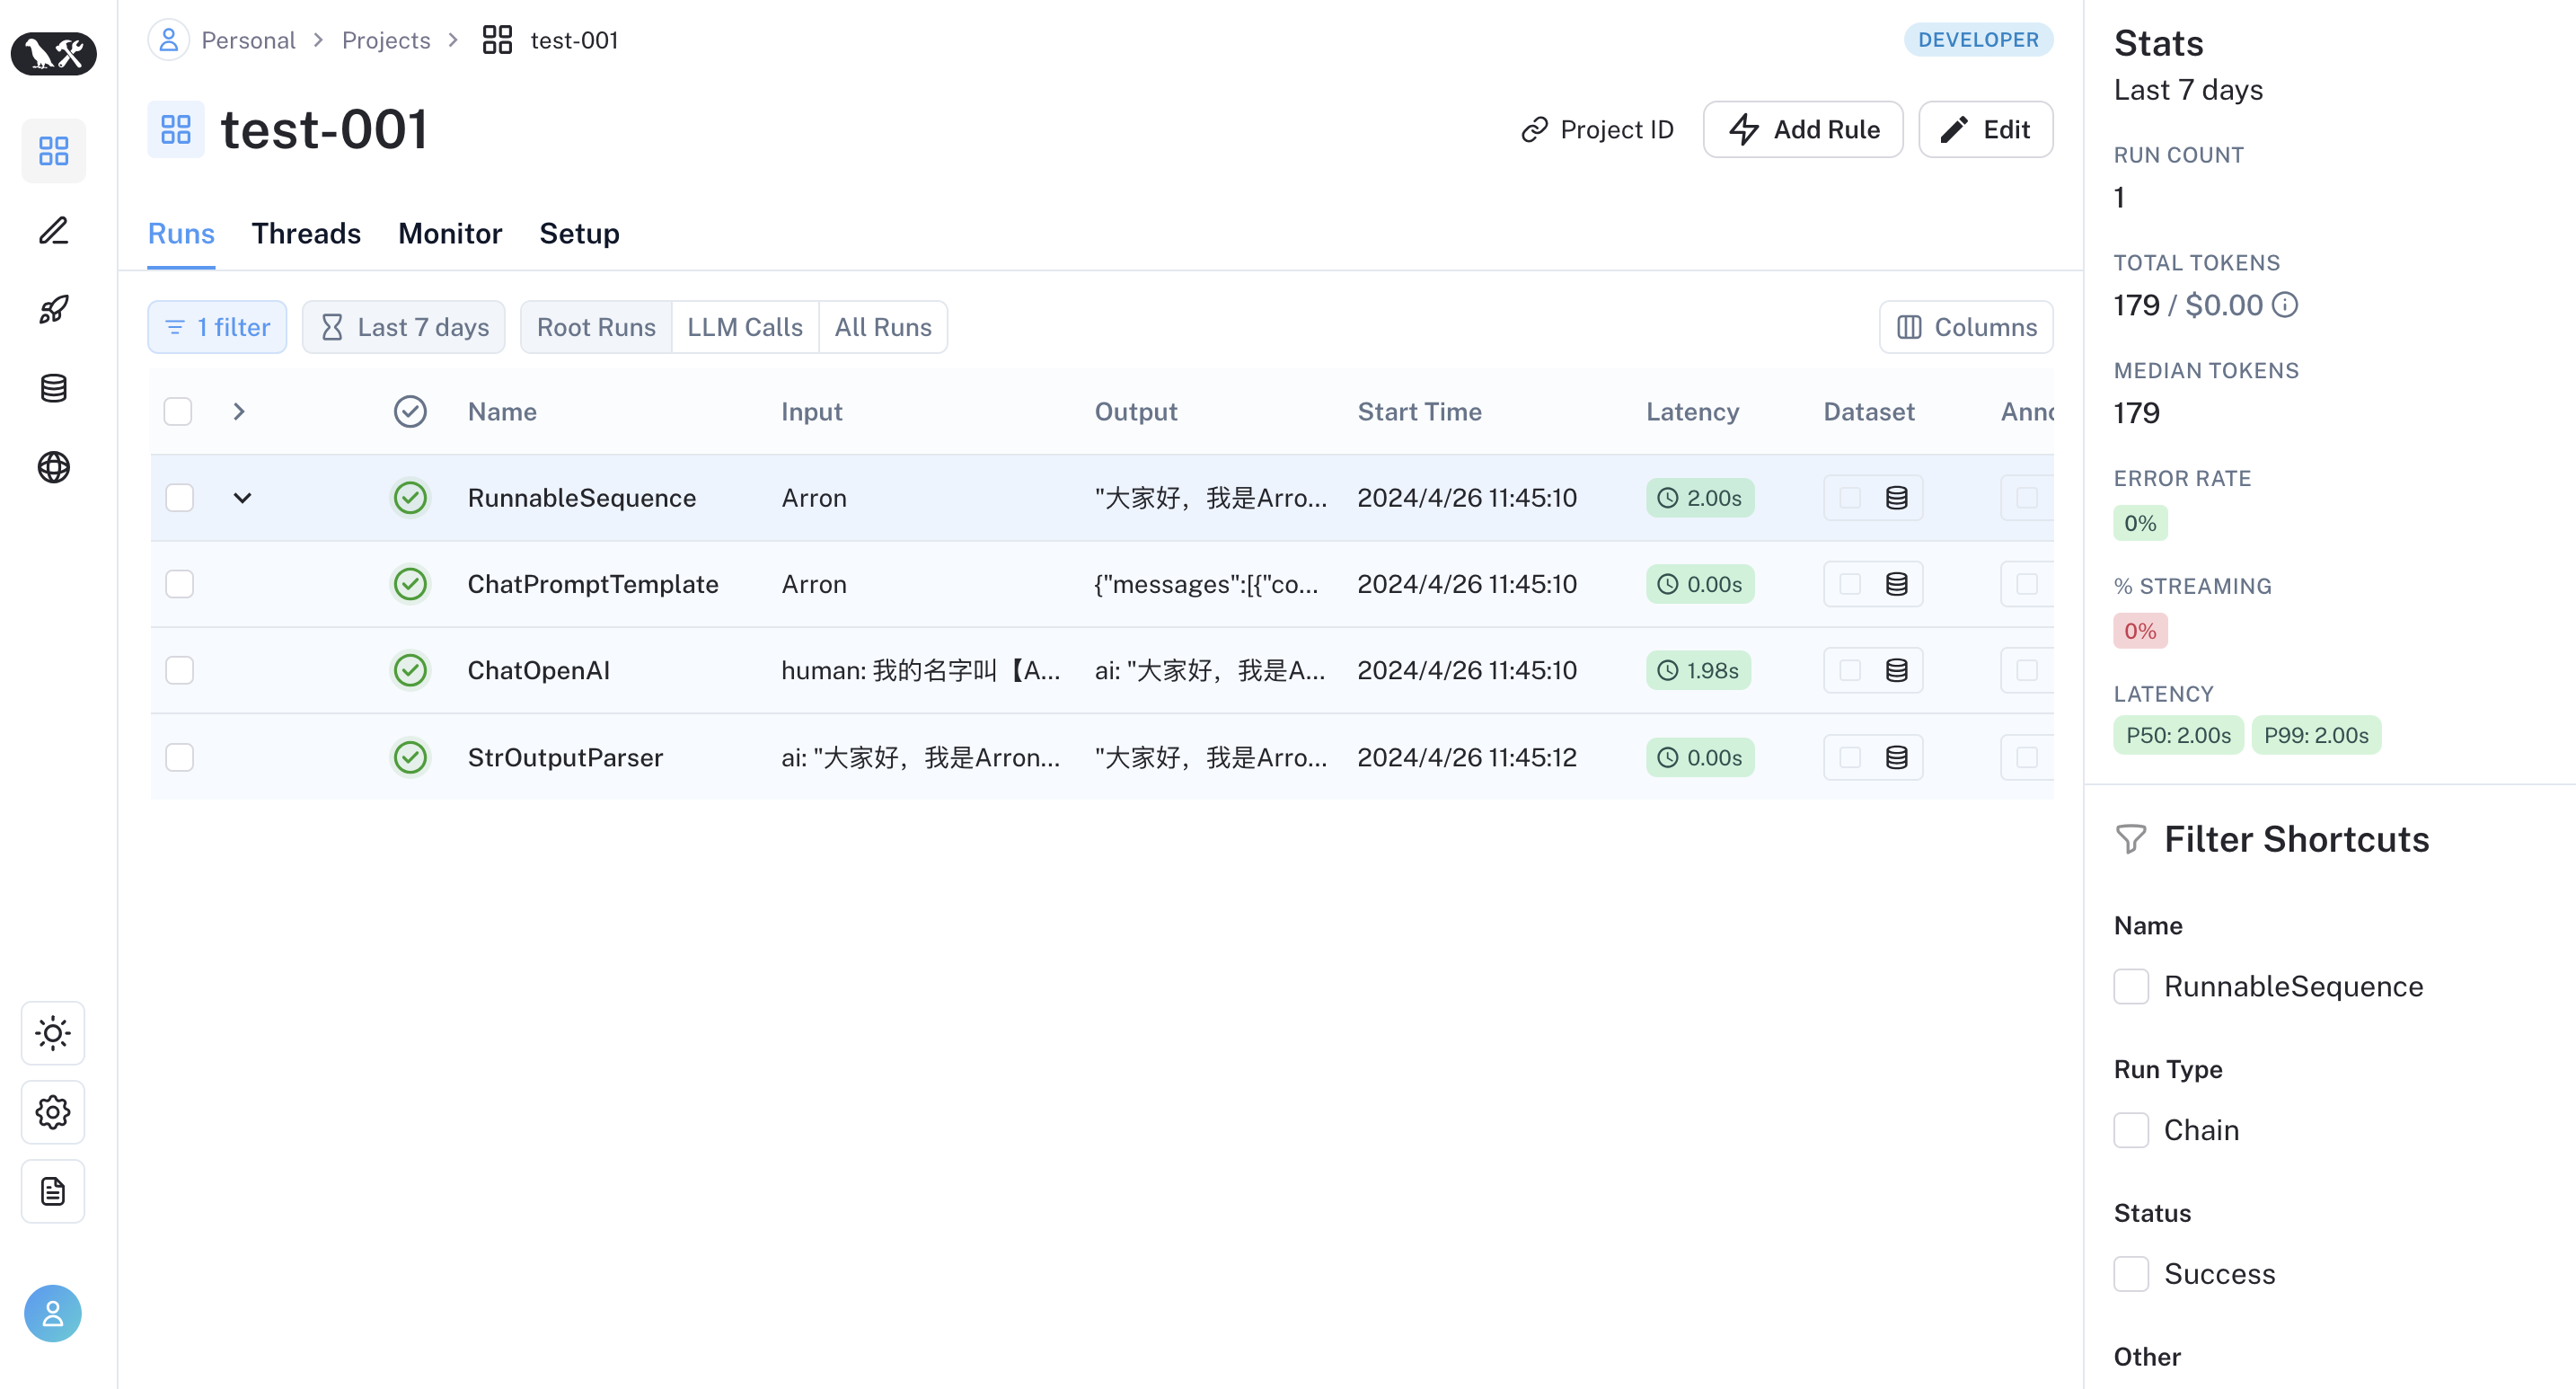Open the Deployments rocket icon in sidebar
The height and width of the screenshot is (1389, 2576).
point(53,309)
